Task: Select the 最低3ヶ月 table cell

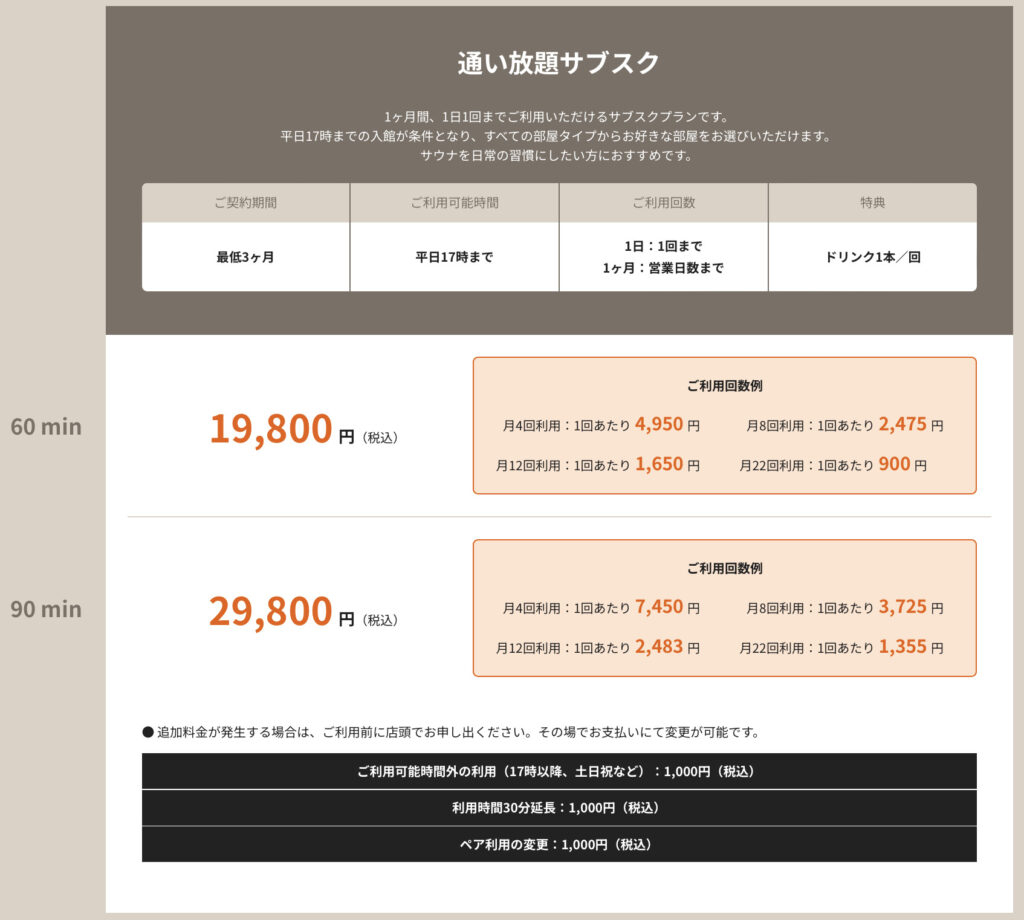Action: [x=245, y=257]
